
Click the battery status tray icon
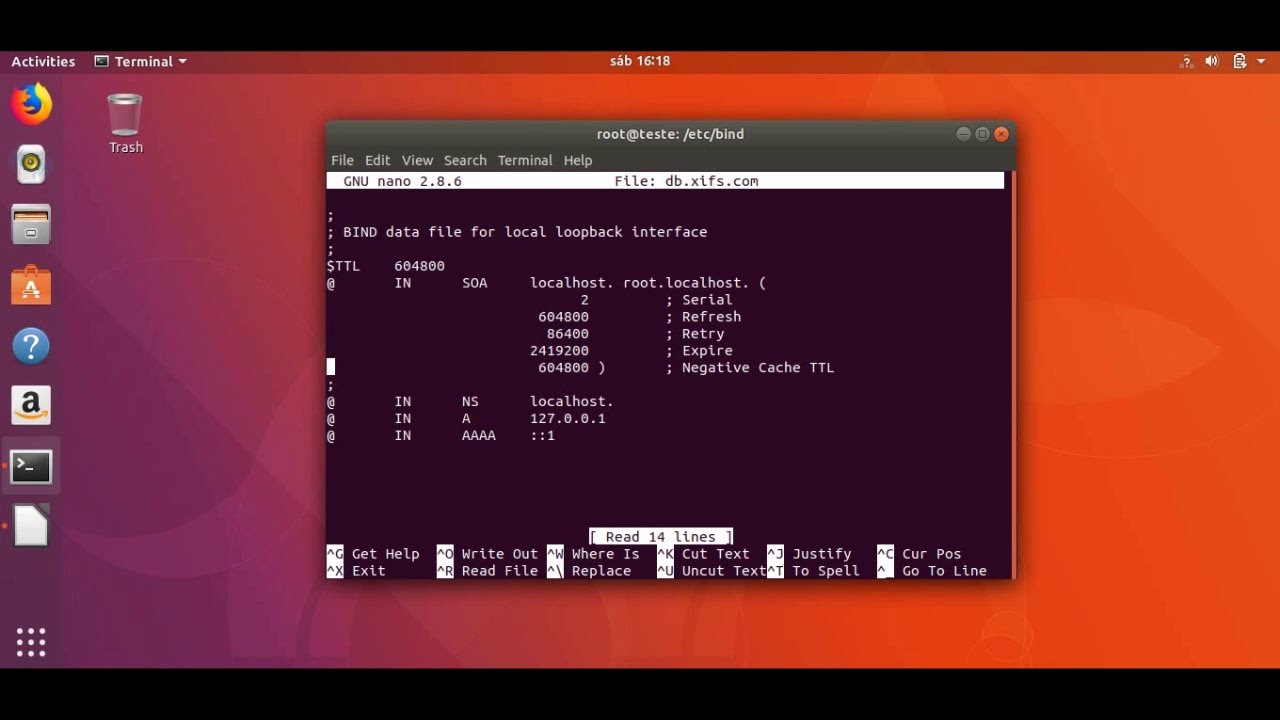1240,61
